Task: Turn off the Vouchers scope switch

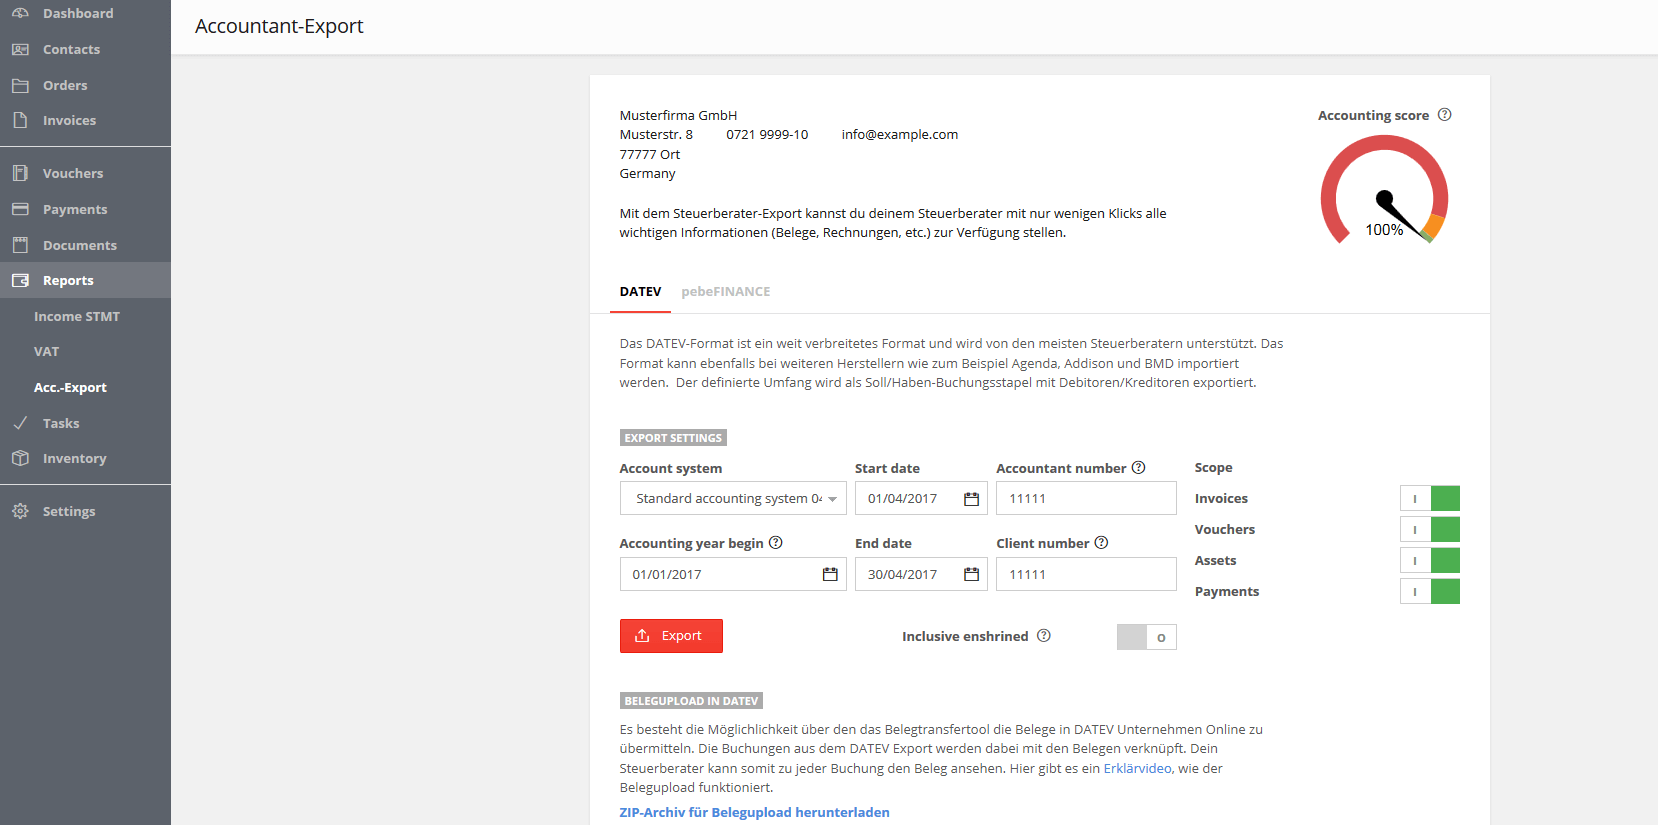Action: tap(1429, 529)
